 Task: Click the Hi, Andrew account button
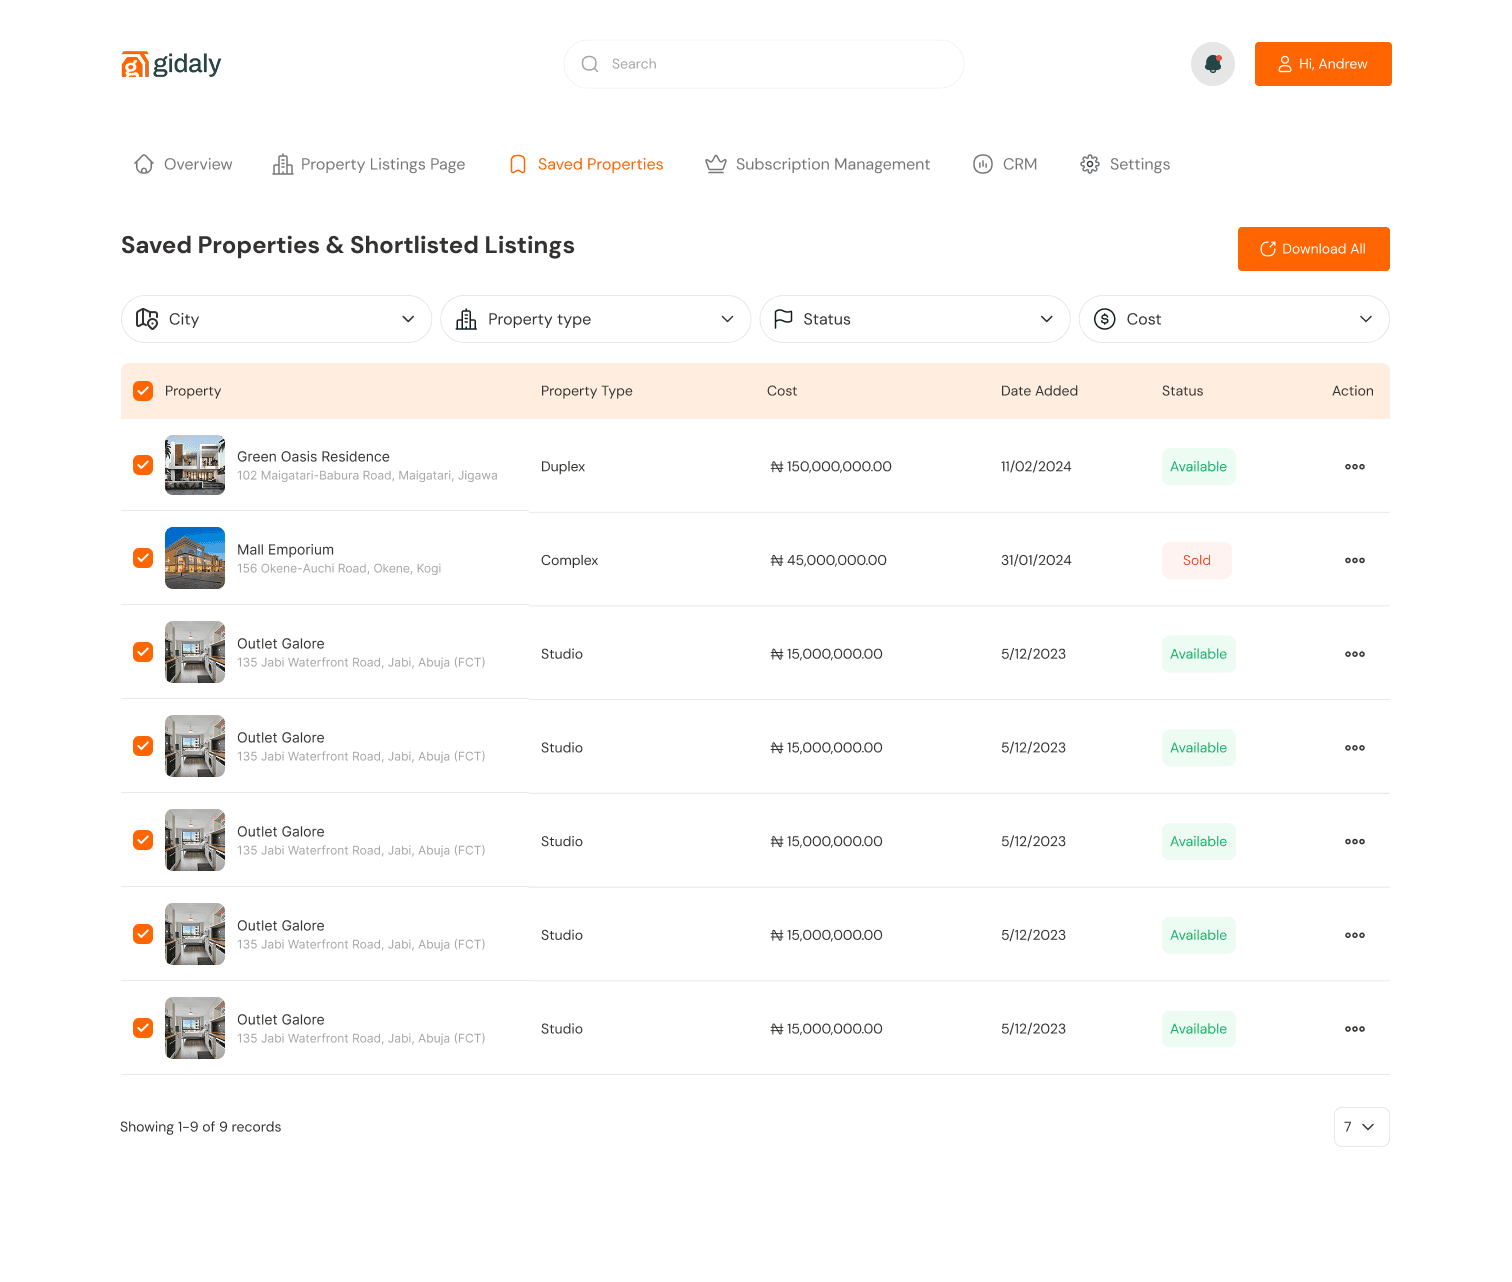(1323, 64)
